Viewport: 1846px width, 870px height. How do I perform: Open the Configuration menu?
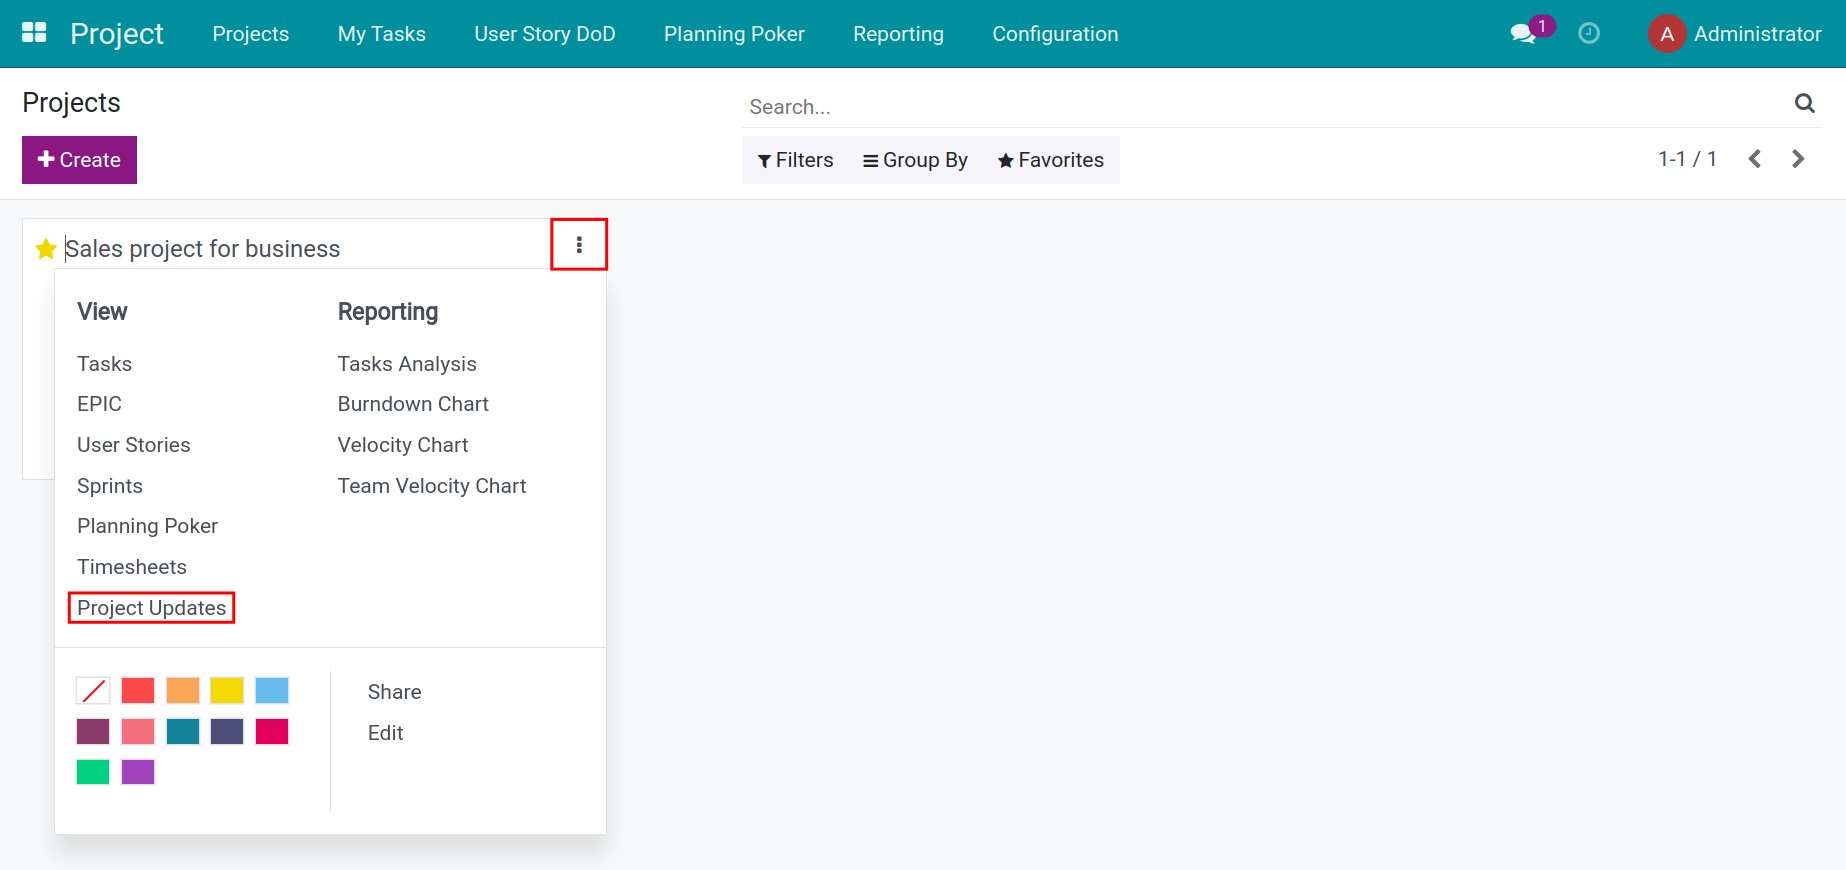pos(1055,34)
